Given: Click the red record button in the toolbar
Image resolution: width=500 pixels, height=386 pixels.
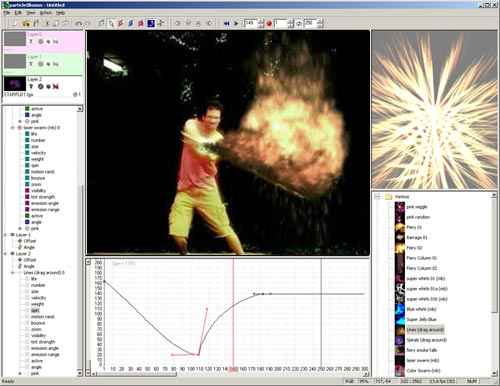Looking at the screenshot, I should click(x=269, y=23).
